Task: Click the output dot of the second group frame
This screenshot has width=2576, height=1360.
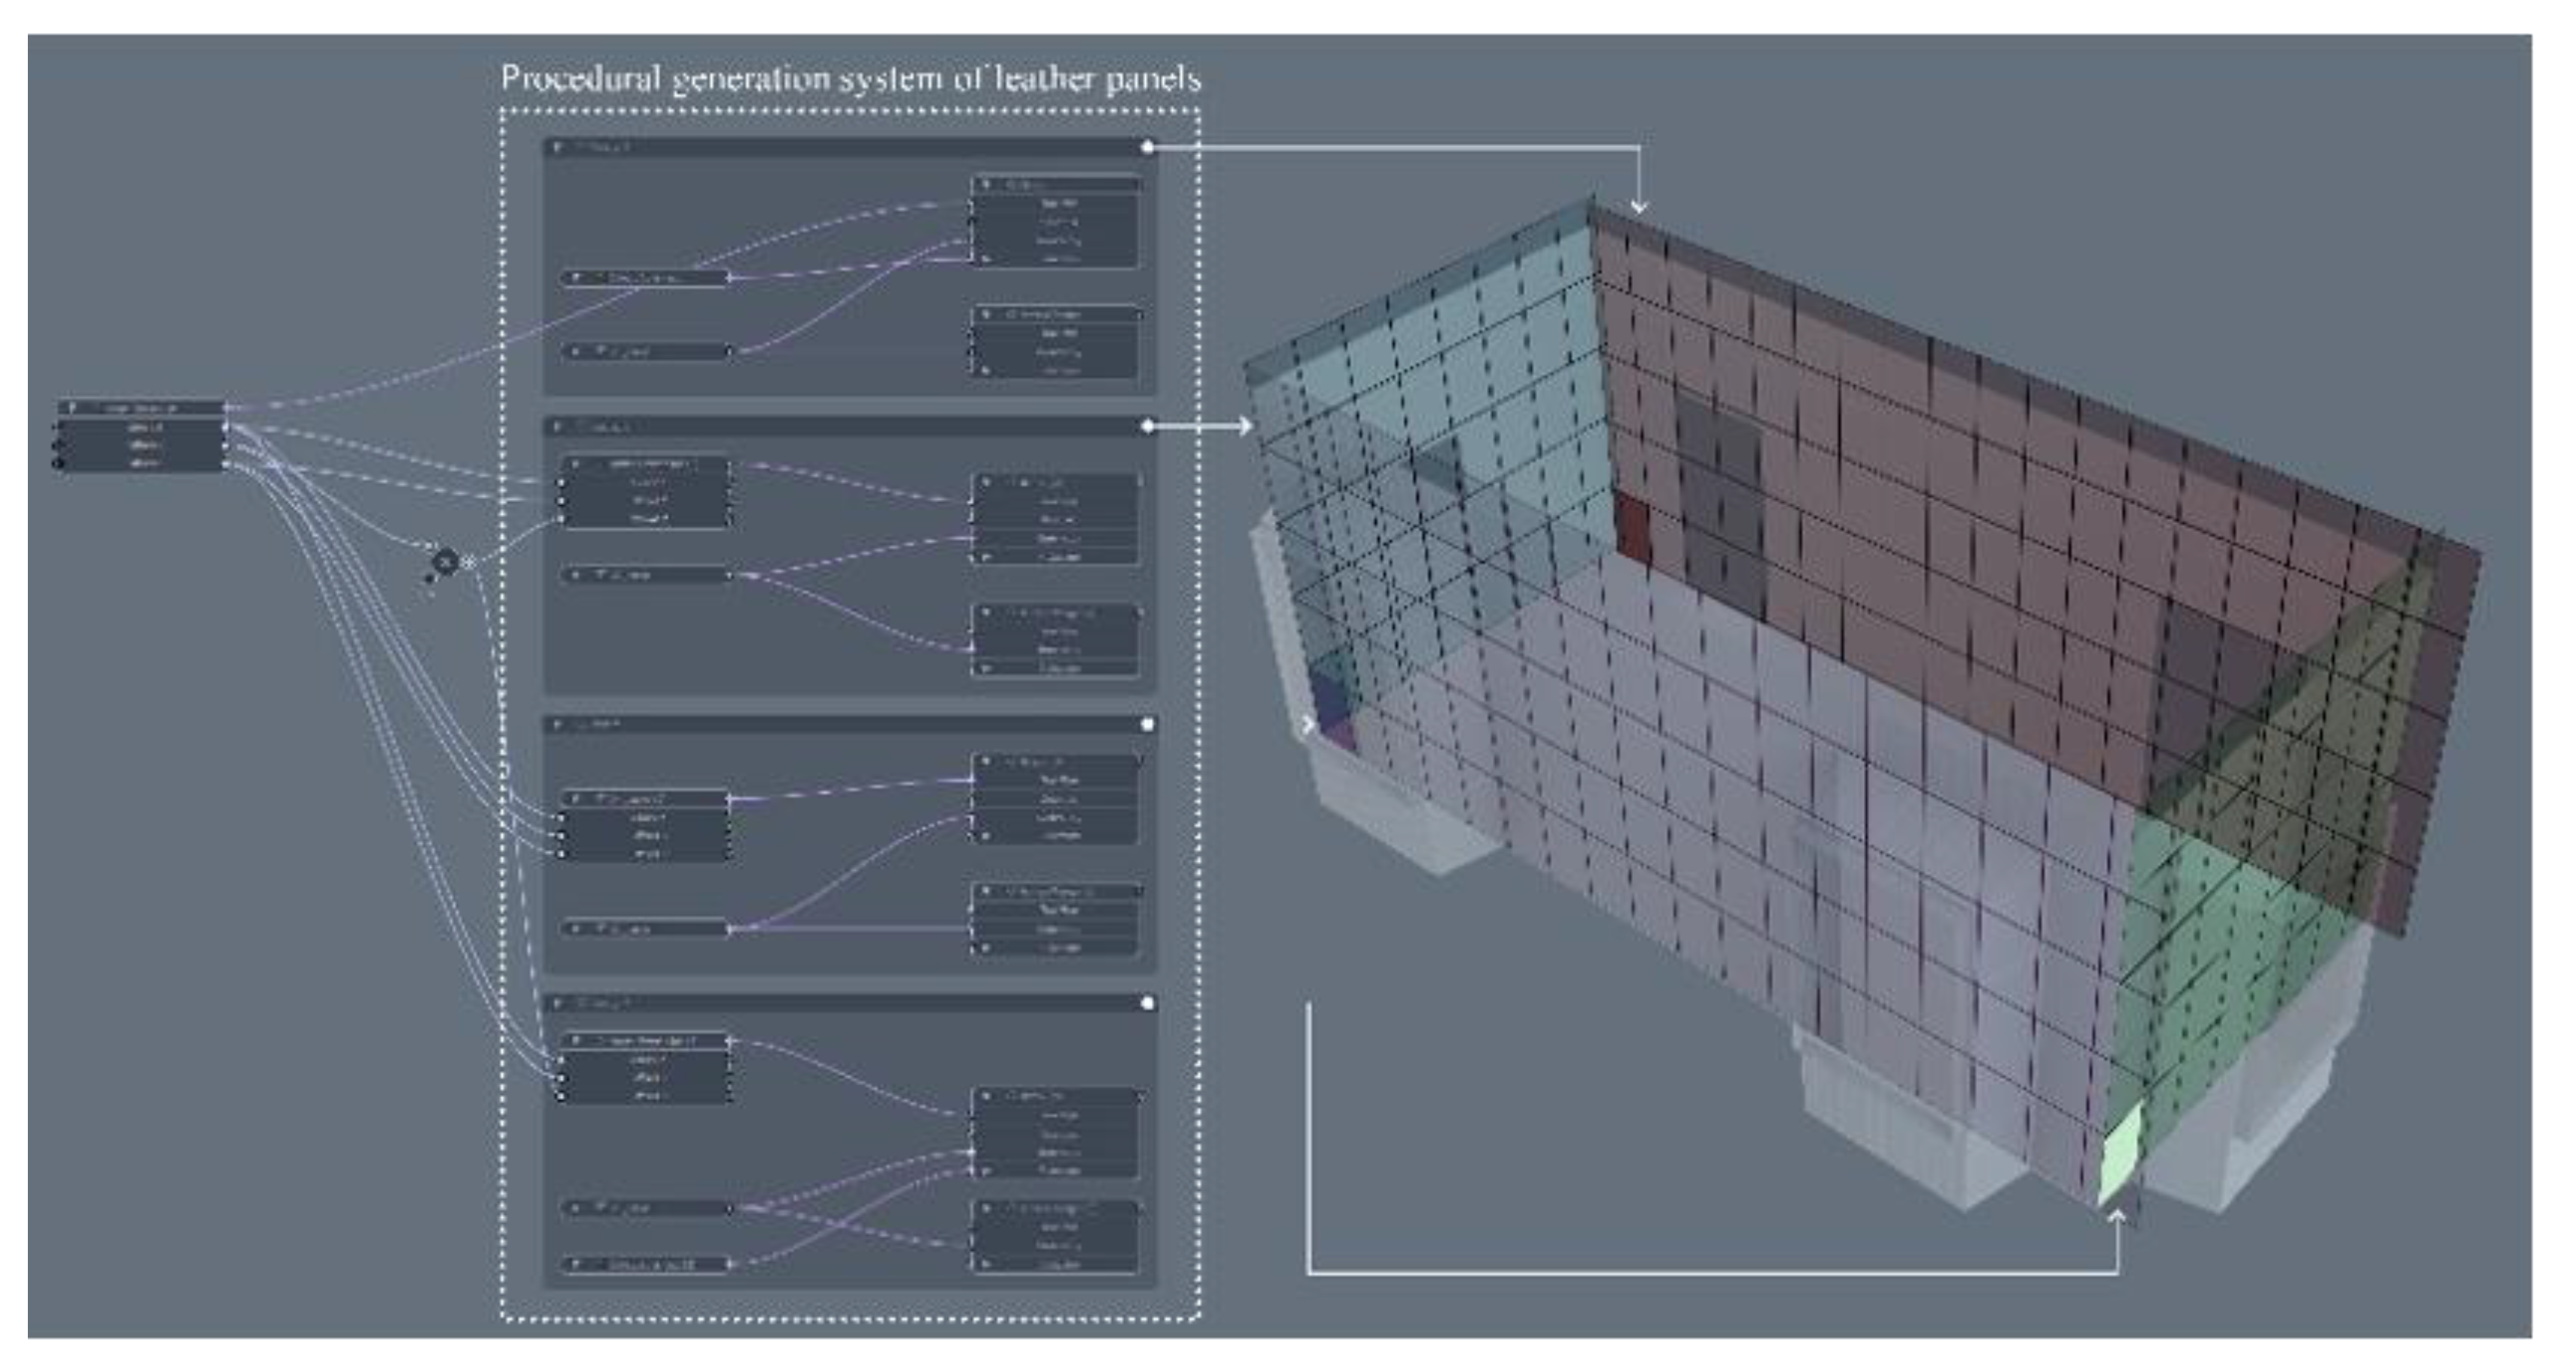Action: (x=1147, y=426)
